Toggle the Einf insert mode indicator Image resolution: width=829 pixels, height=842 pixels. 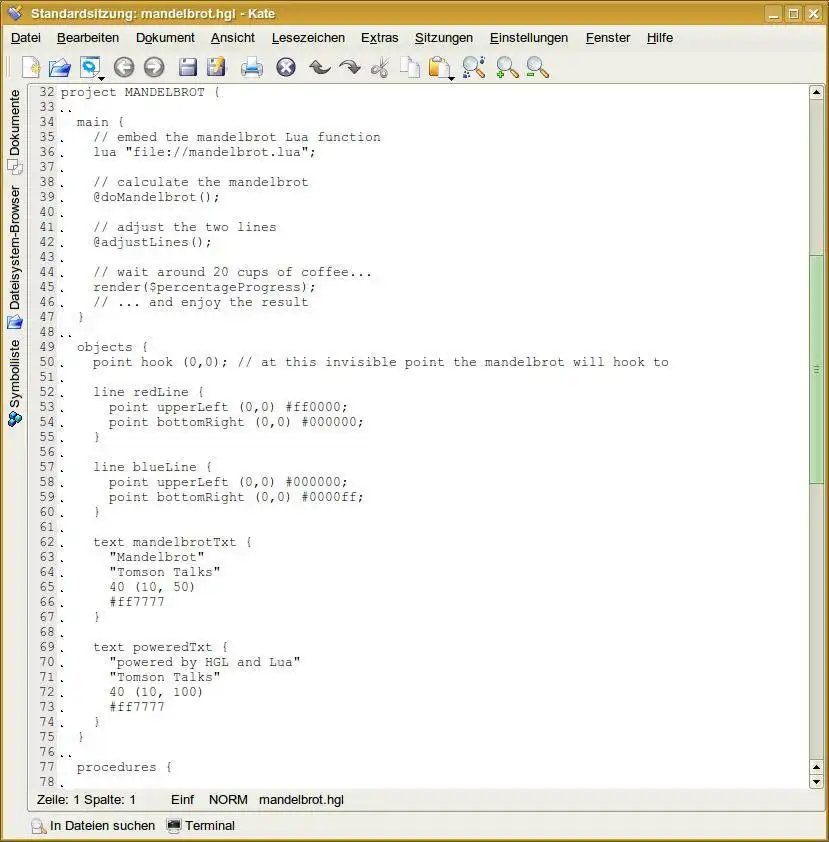click(x=183, y=800)
